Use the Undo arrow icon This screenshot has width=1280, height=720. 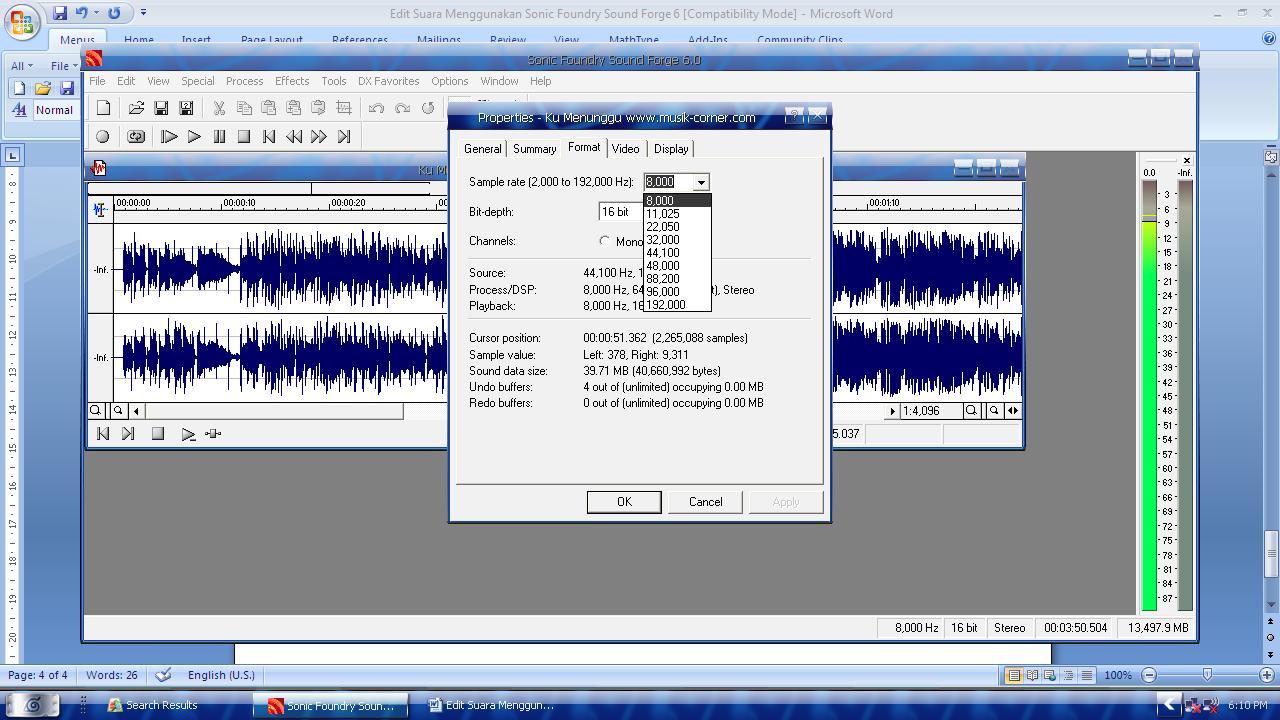(377, 107)
